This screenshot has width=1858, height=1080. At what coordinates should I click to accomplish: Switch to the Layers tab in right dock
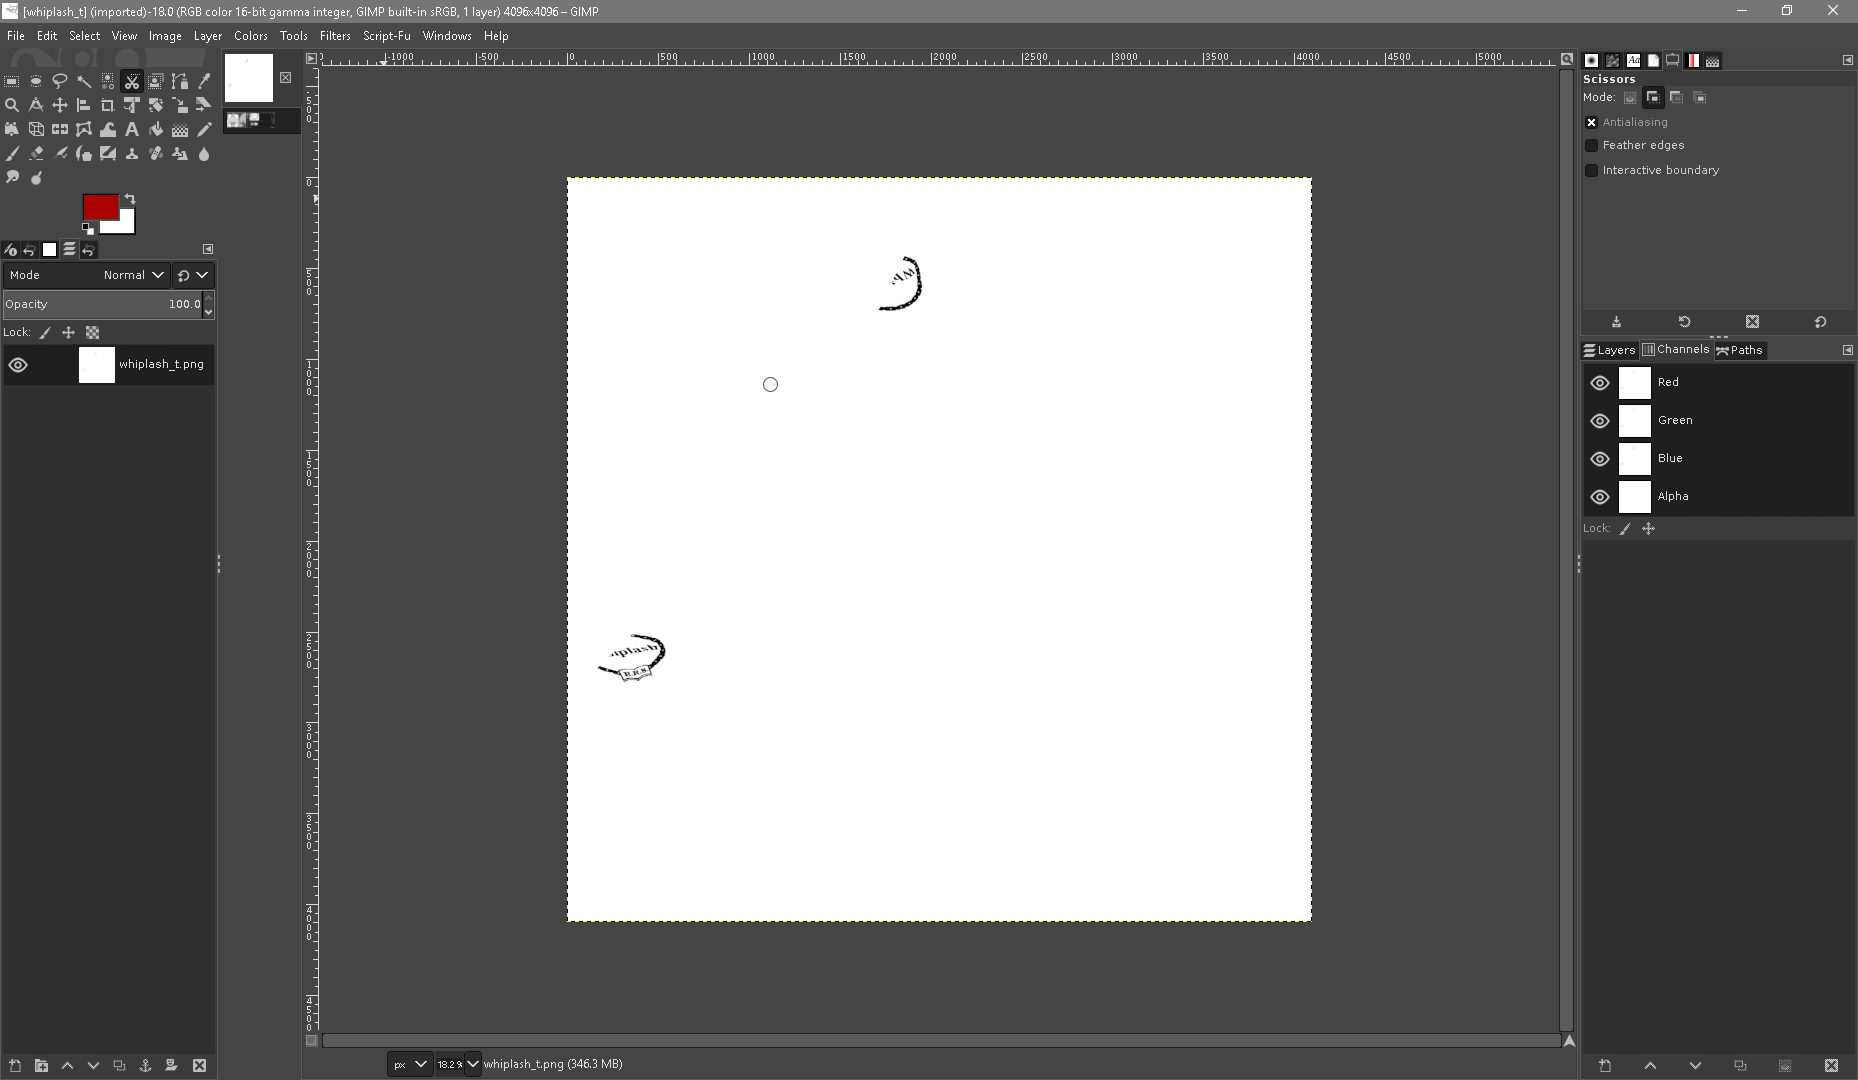click(x=1609, y=350)
